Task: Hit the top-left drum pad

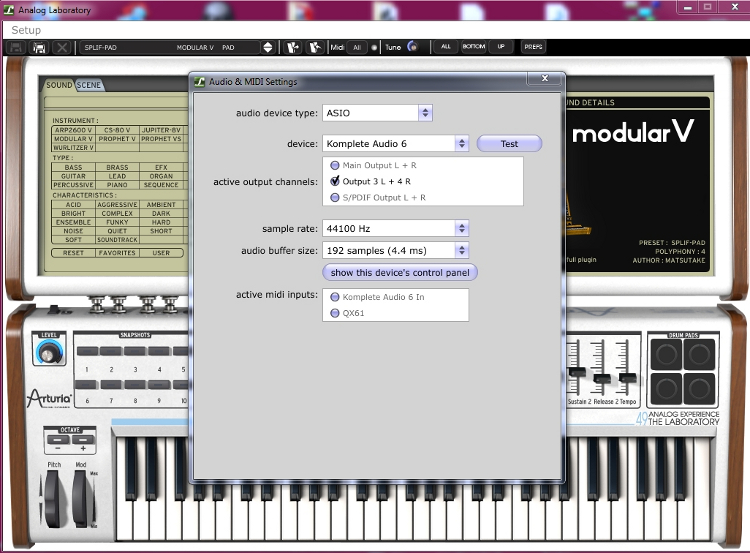Action: point(666,354)
